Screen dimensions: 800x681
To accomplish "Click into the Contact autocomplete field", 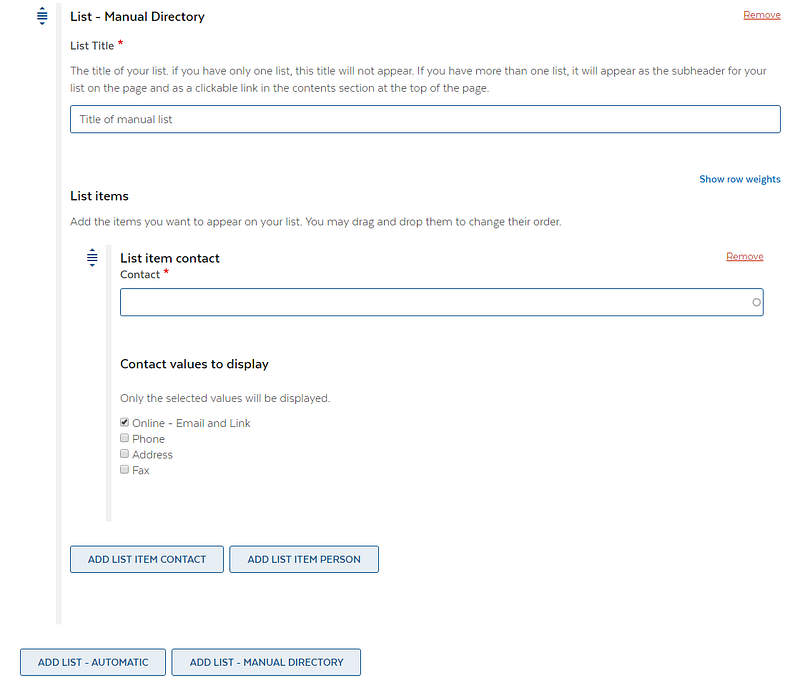I will pos(430,302).
